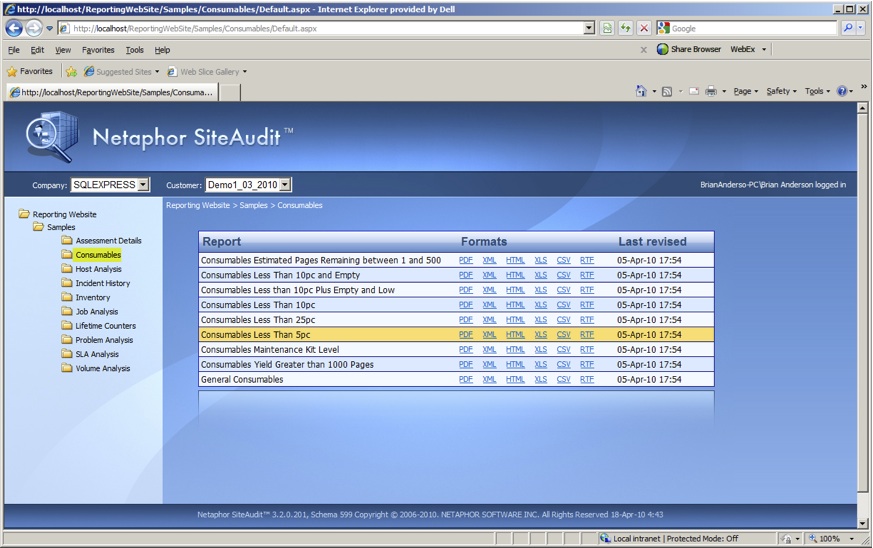
Task: Select Problem Analysis in the tree
Action: 104,340
